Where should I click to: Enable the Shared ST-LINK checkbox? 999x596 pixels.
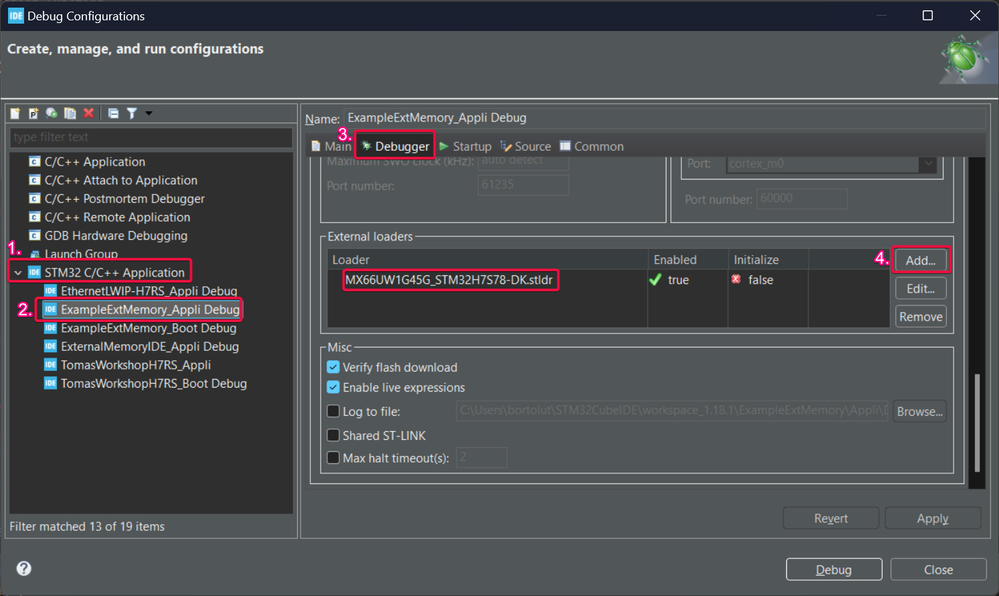(334, 435)
